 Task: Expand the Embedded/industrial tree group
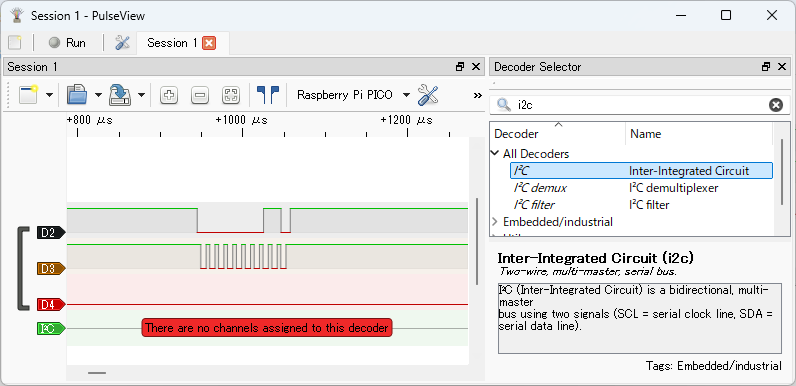[x=495, y=222]
